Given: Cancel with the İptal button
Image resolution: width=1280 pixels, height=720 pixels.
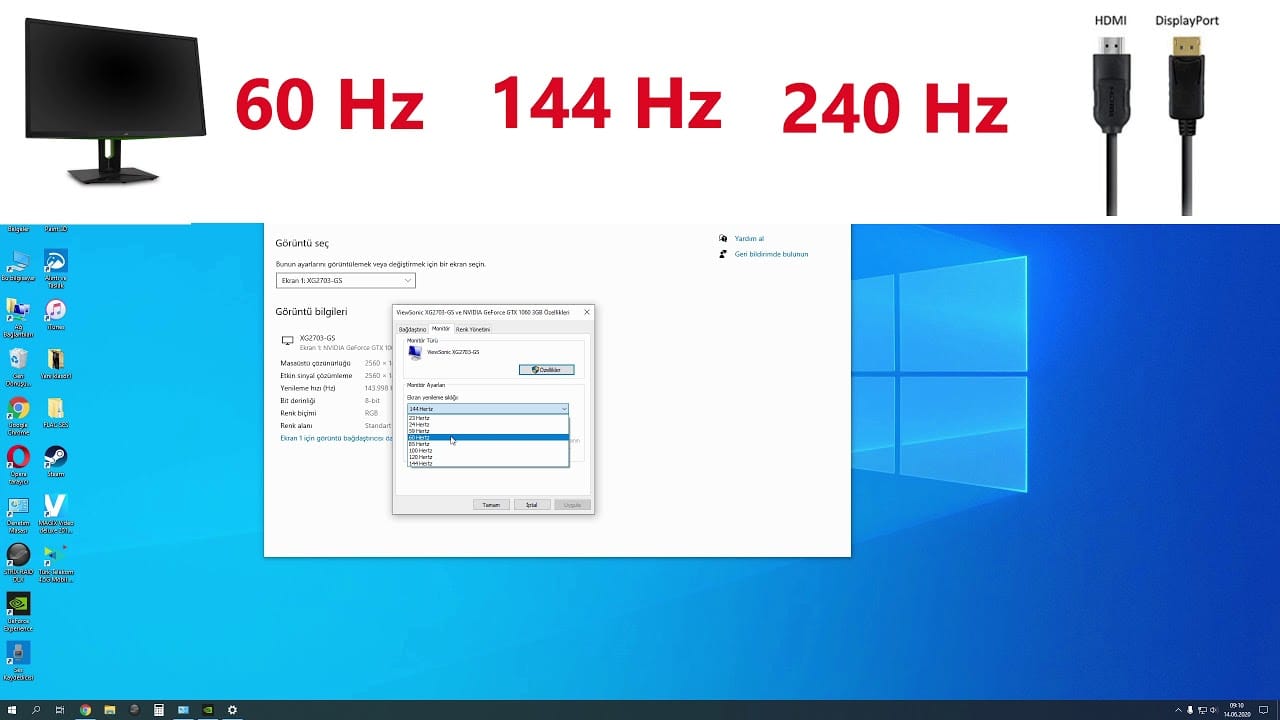Looking at the screenshot, I should point(532,505).
